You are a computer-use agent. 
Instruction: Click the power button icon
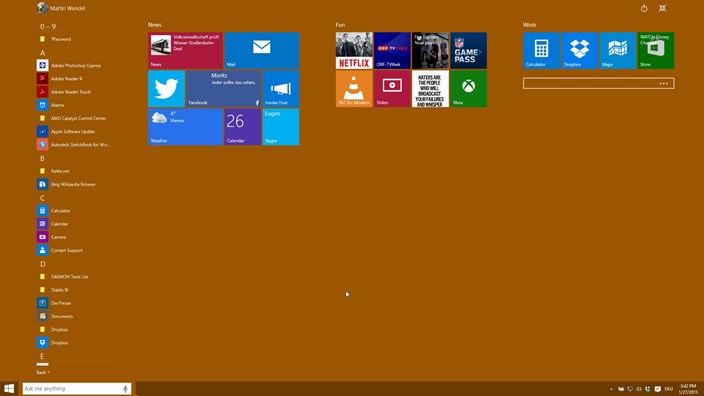coord(644,8)
